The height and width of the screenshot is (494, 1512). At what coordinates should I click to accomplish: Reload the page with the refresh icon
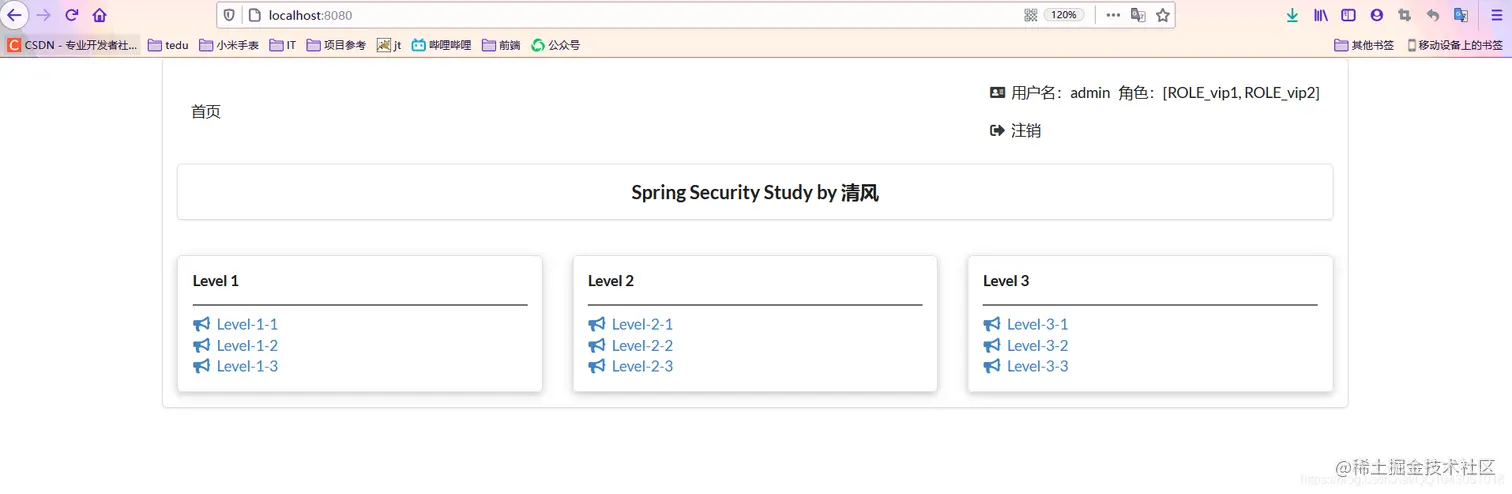(72, 15)
